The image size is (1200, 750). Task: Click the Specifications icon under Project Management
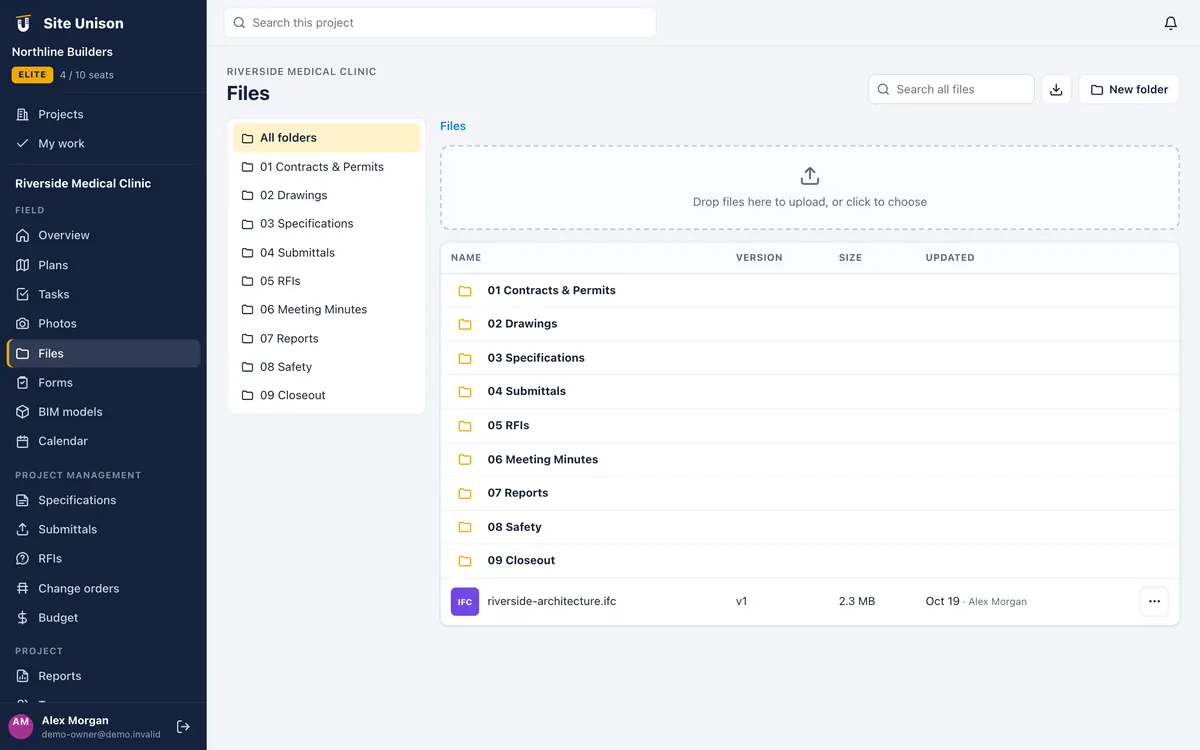[23, 500]
